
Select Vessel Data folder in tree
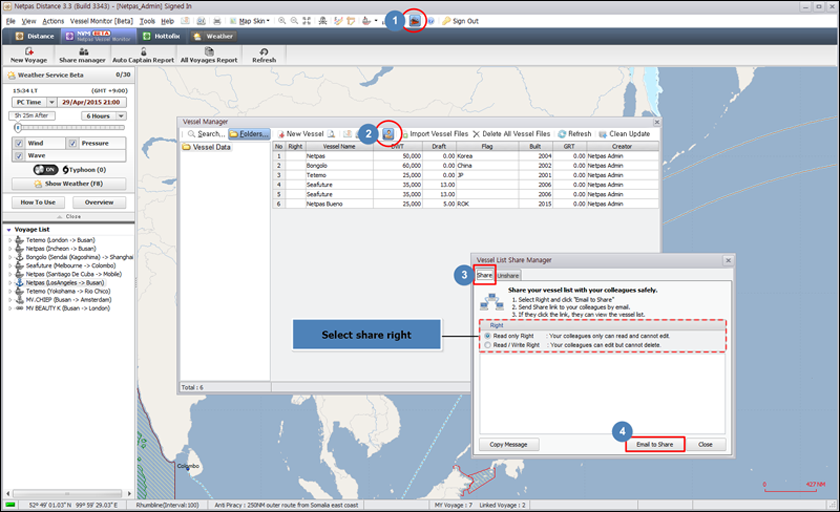point(206,147)
